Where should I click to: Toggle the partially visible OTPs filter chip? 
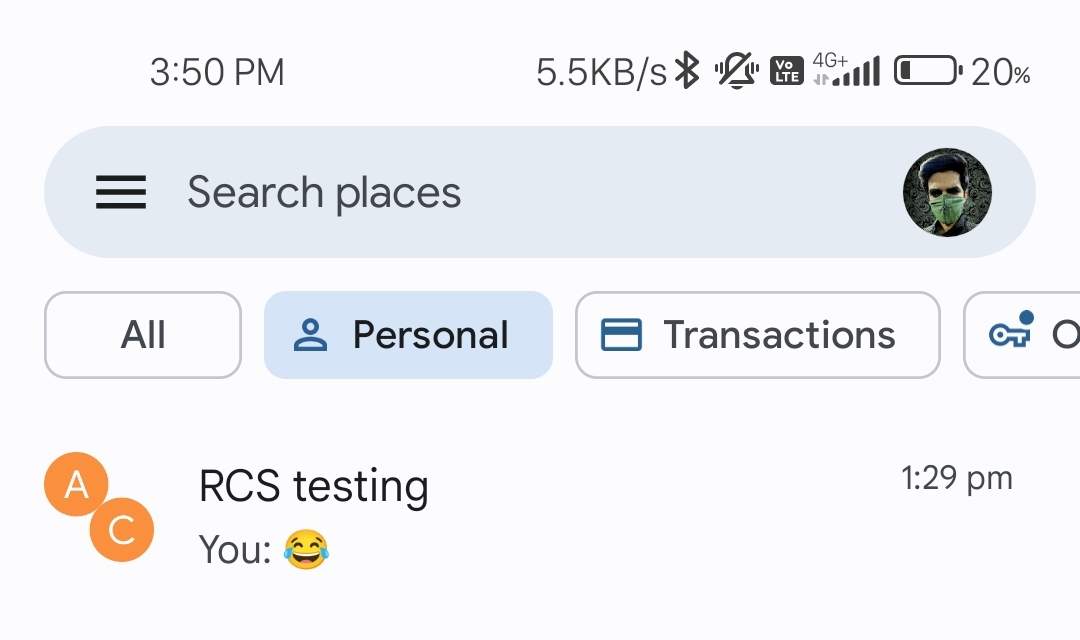[x=1040, y=334]
